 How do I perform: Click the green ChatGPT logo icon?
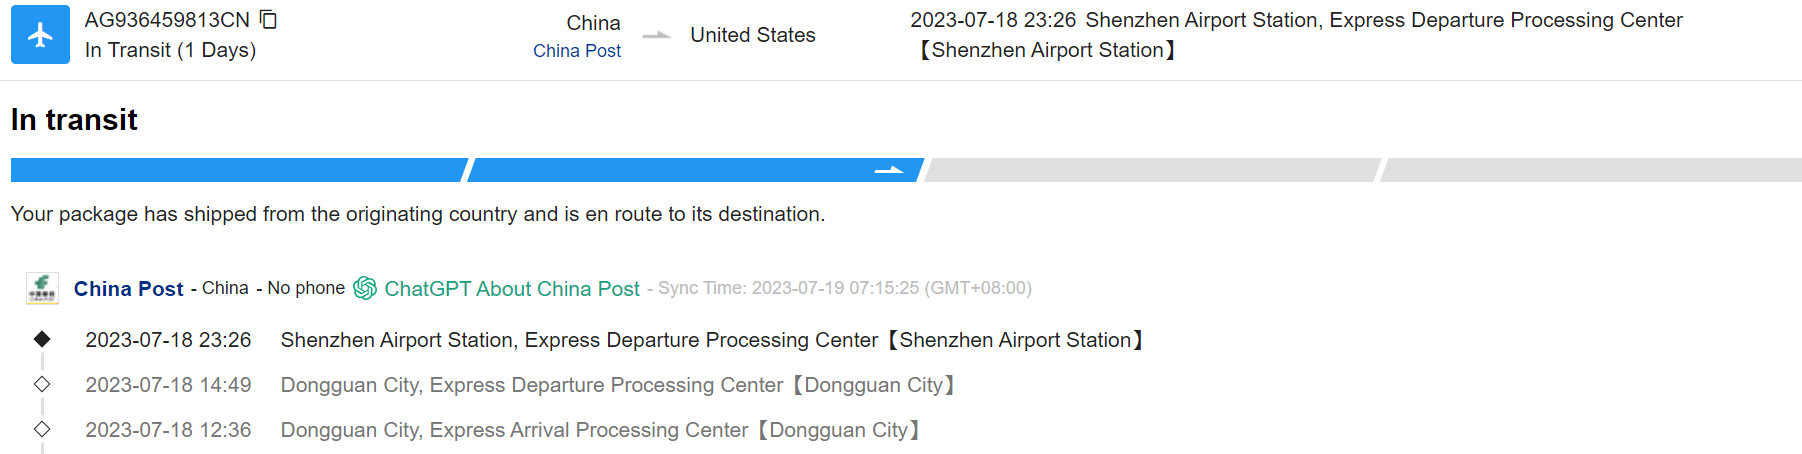365,288
